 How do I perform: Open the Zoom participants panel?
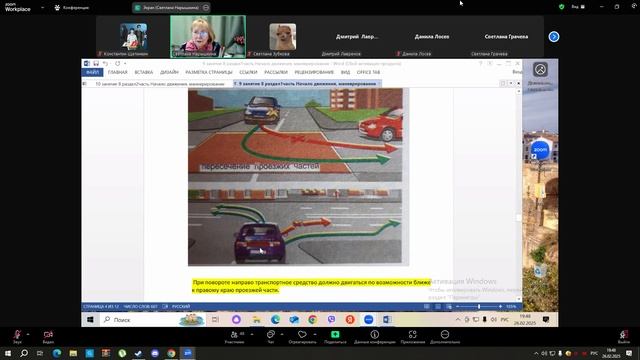click(235, 337)
